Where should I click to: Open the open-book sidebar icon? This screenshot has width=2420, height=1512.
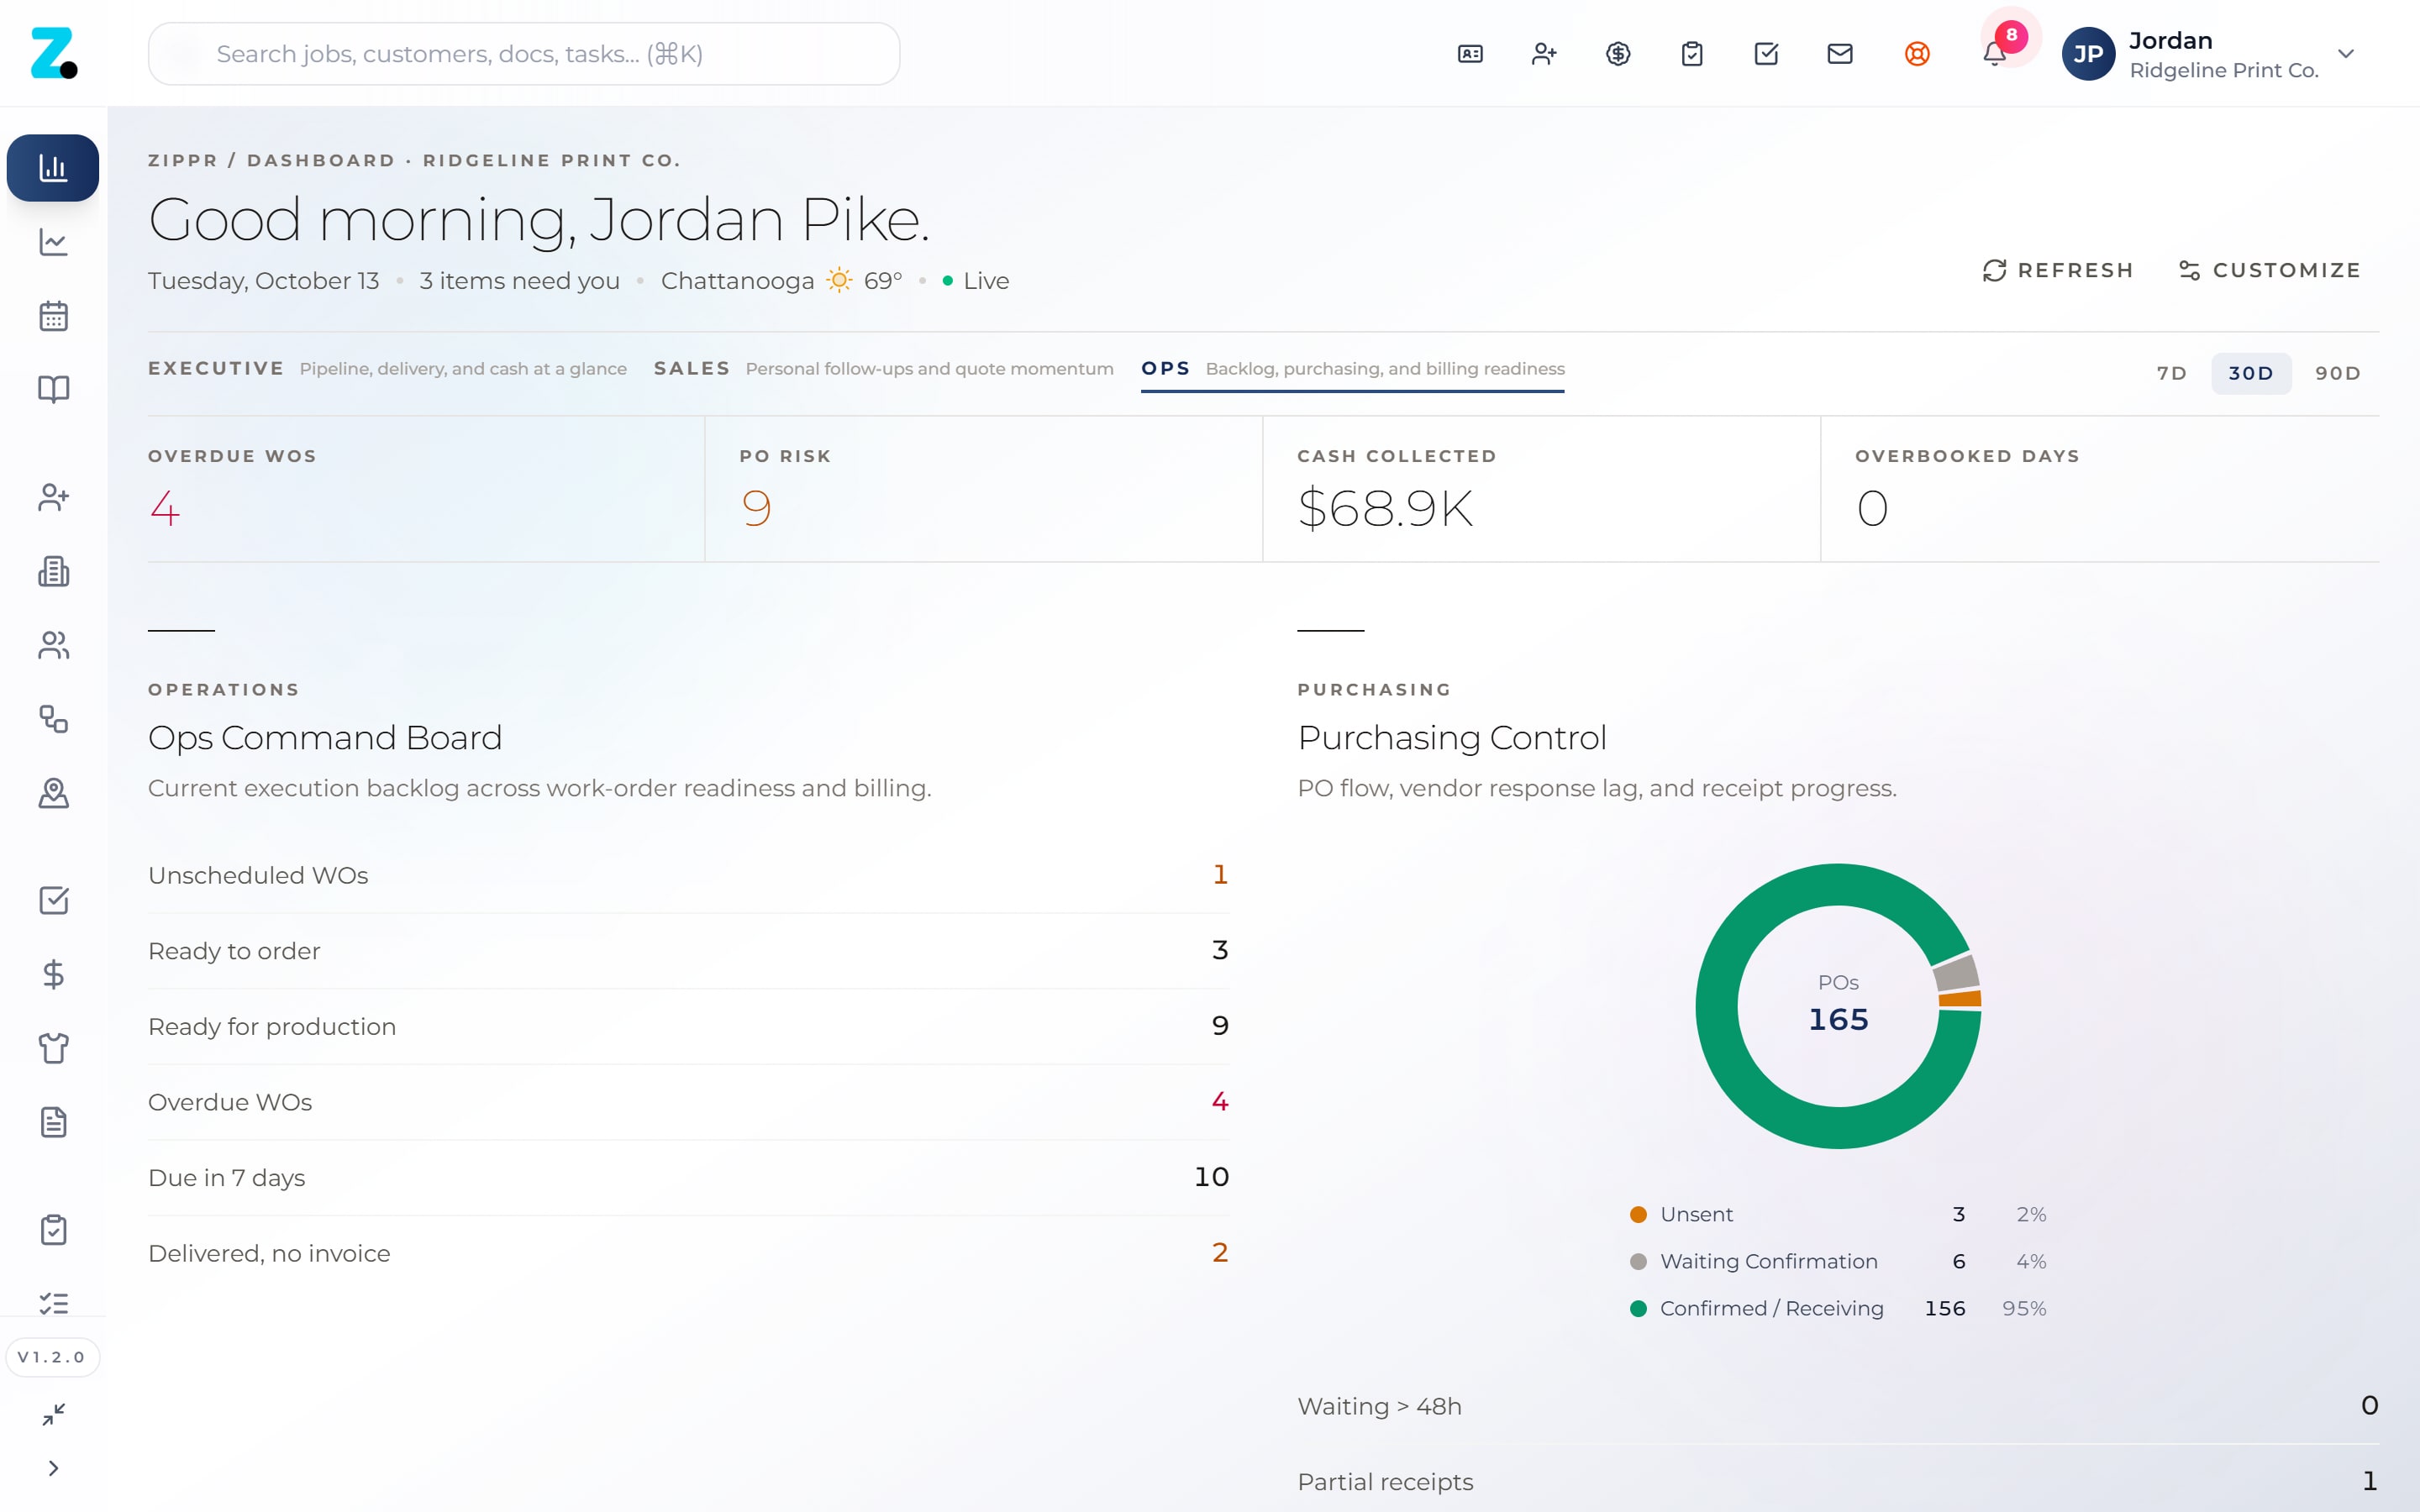pos(53,389)
